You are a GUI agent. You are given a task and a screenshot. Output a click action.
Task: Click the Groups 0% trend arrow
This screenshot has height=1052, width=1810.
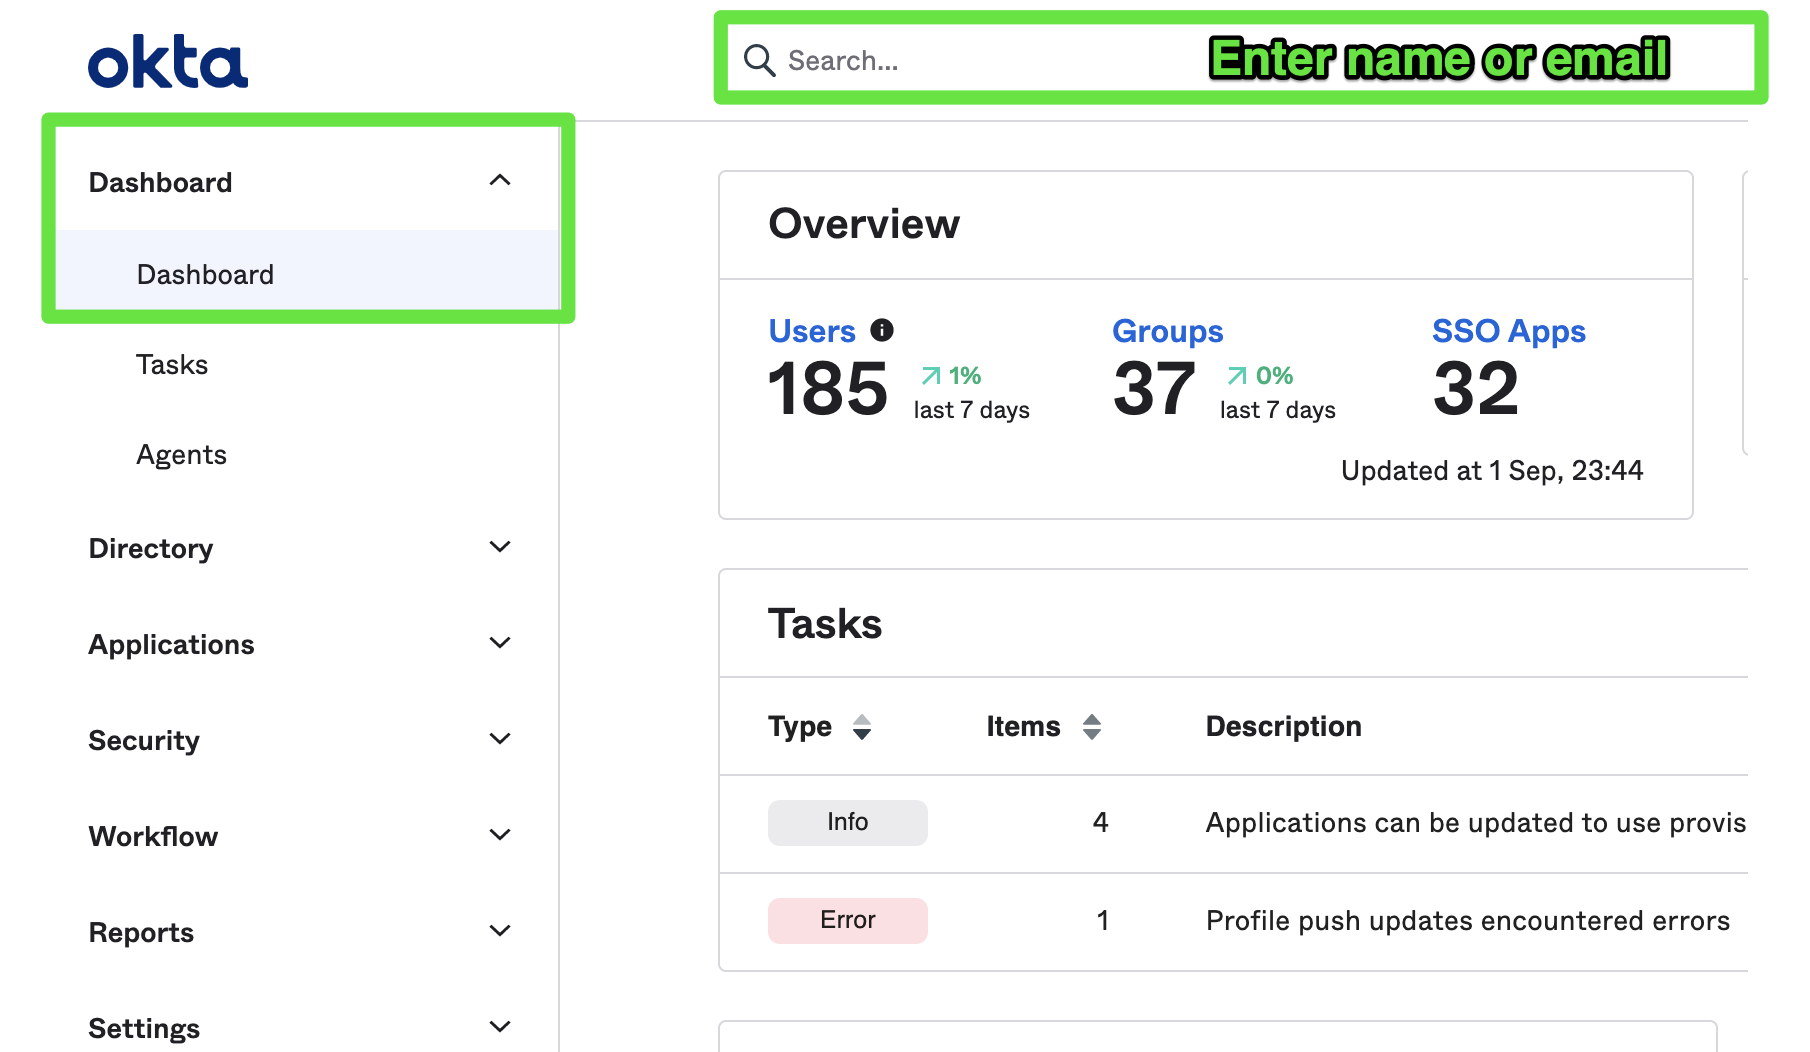tap(1237, 376)
